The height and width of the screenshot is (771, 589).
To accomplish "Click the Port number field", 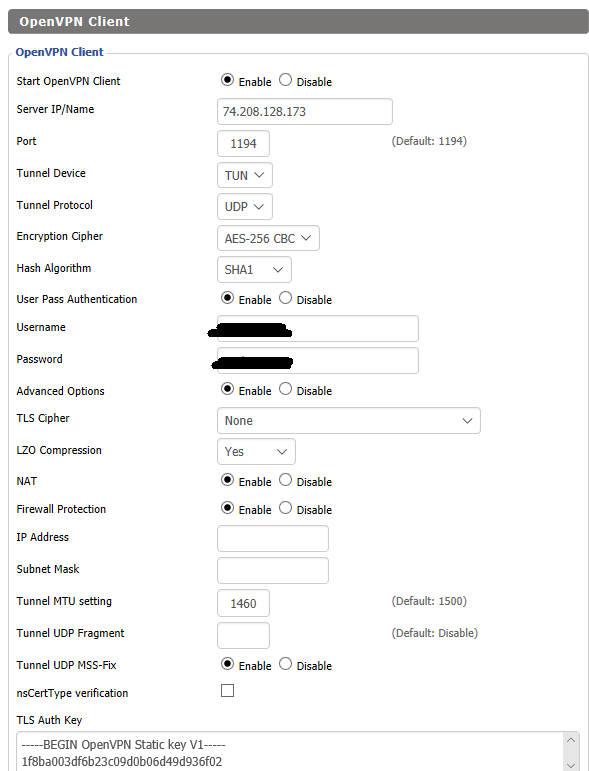I will [x=243, y=144].
